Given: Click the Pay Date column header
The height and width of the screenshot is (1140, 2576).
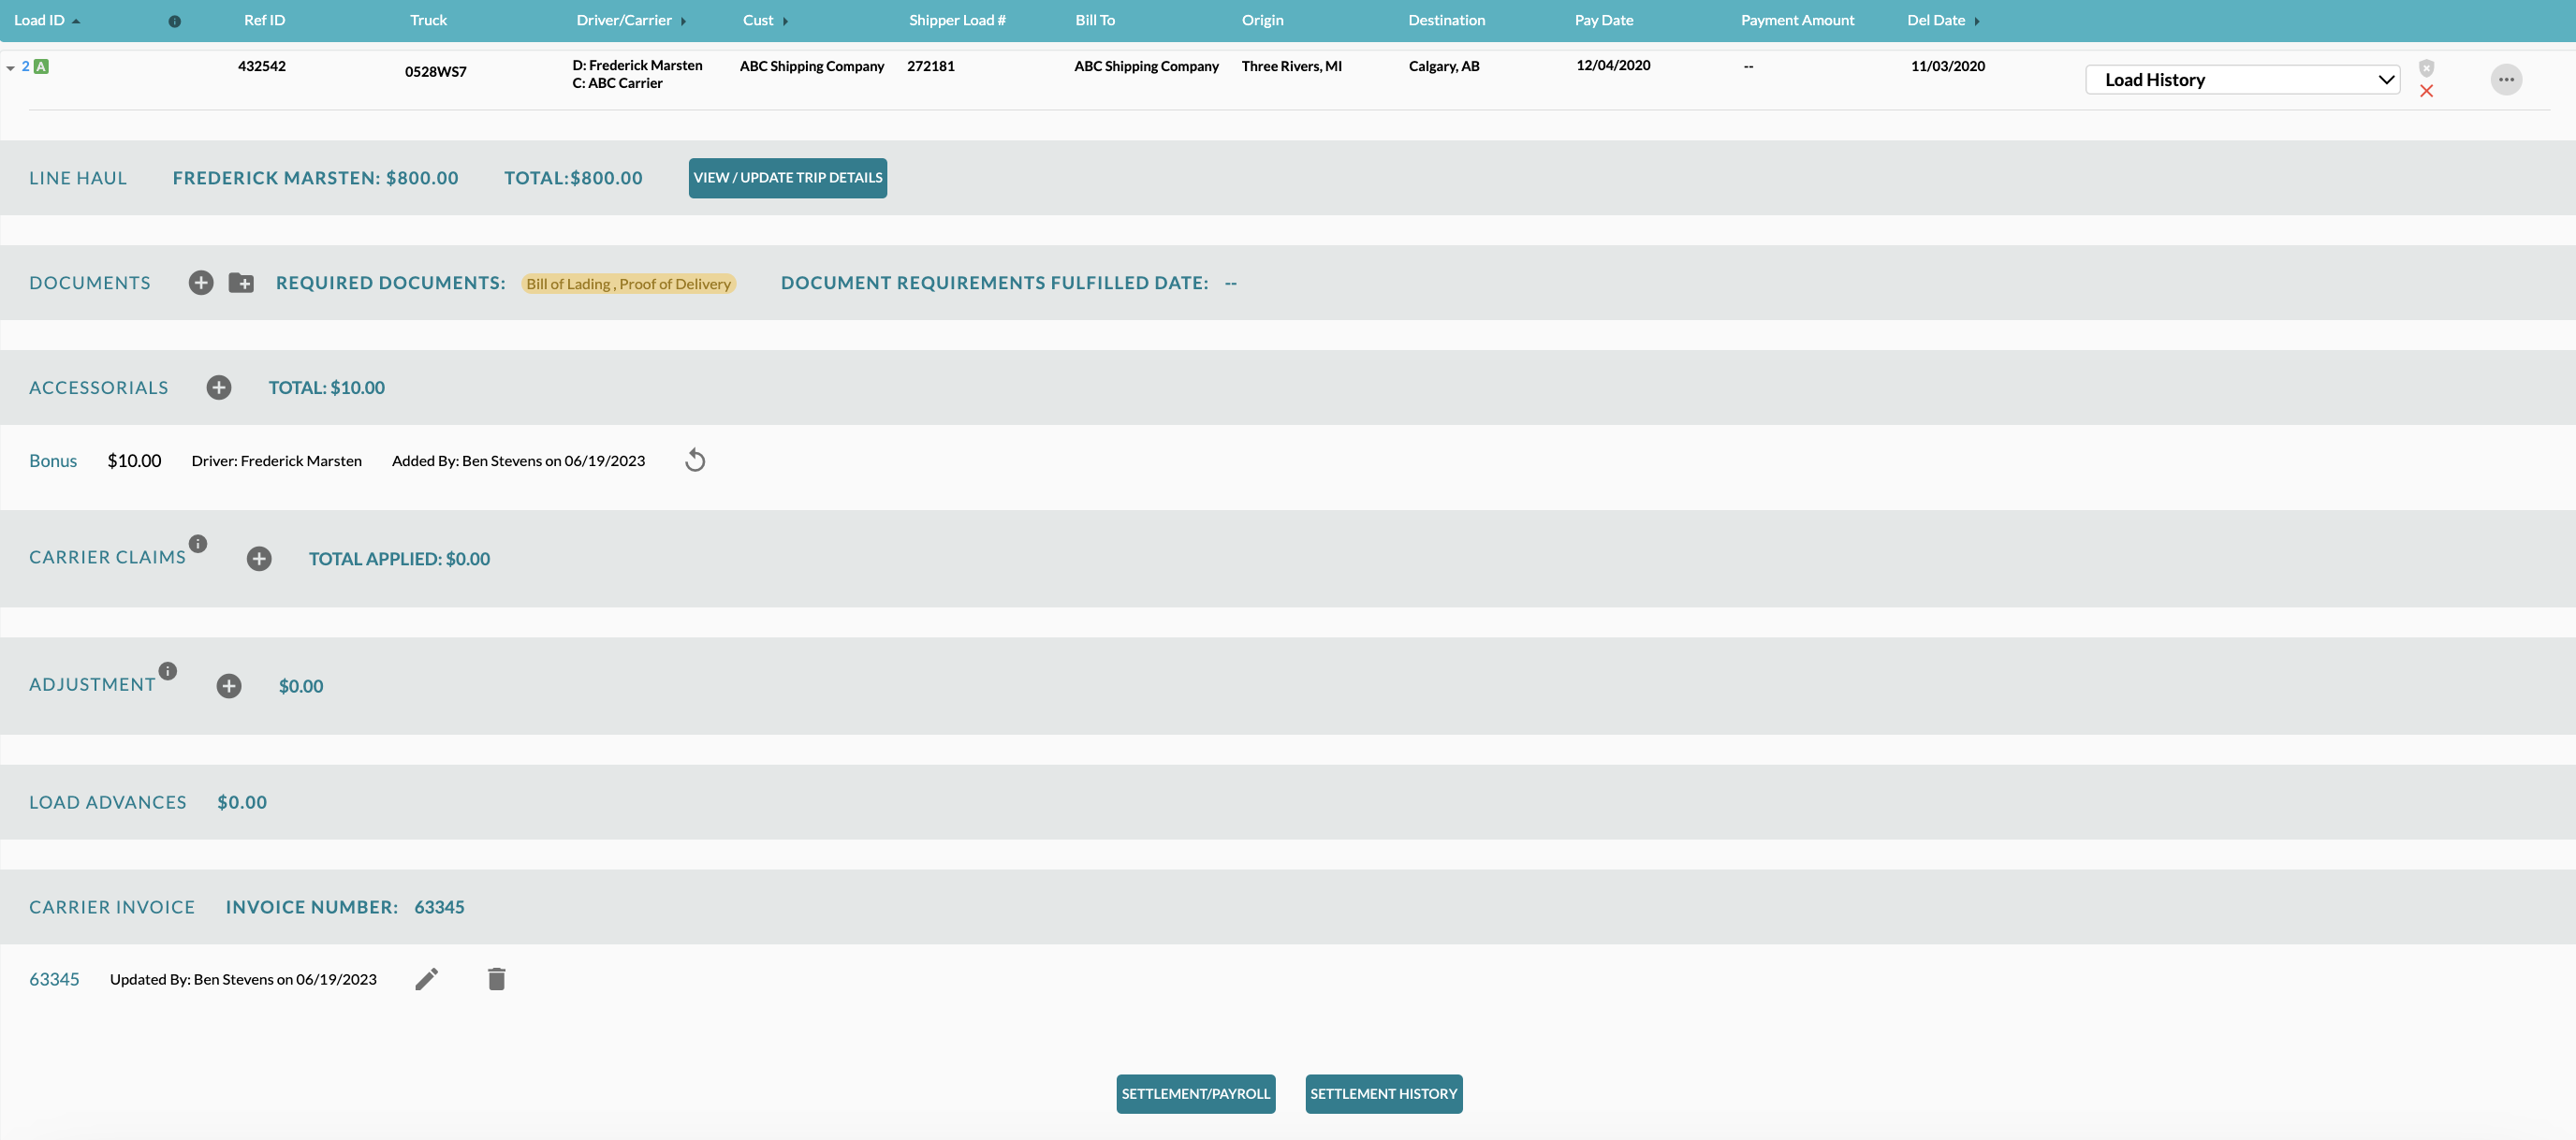Looking at the screenshot, I should click(1603, 20).
